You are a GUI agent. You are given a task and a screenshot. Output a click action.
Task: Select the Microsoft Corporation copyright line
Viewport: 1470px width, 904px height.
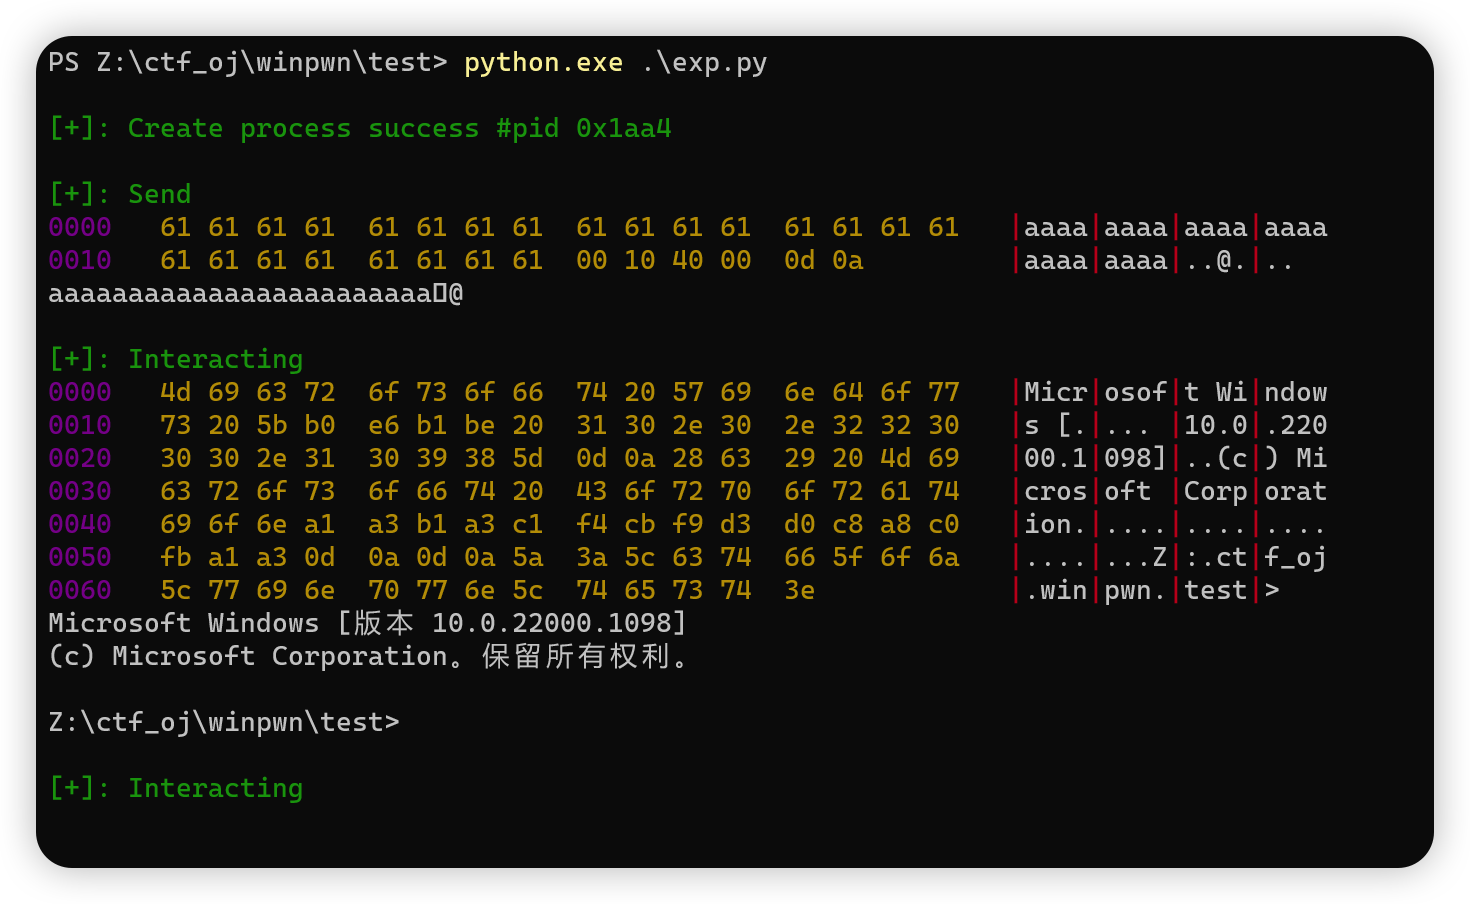point(368,656)
